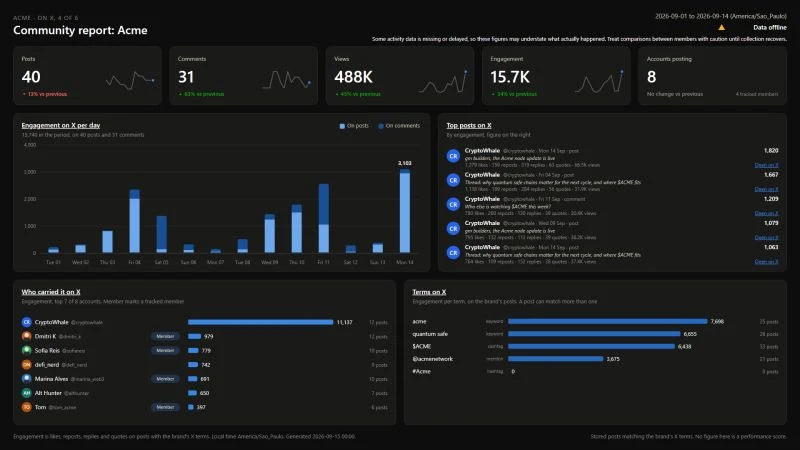This screenshot has width=800, height=450.
Task: Click the Who carried it on X heading
Action: [x=51, y=292]
